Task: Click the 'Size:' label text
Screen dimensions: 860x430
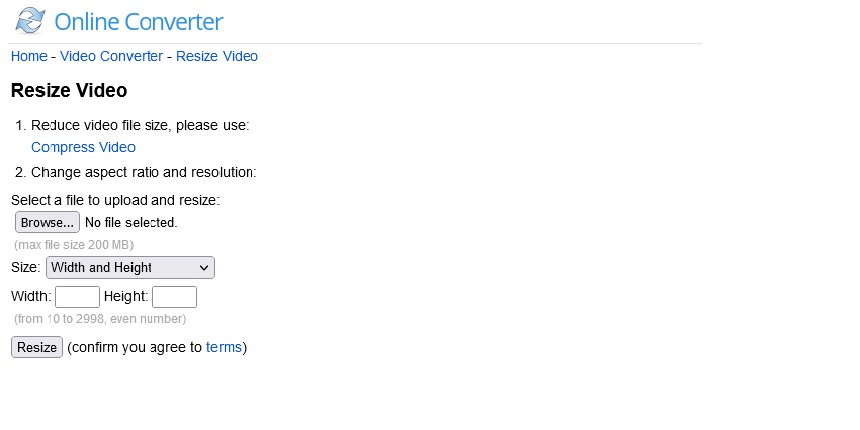Action: click(26, 268)
